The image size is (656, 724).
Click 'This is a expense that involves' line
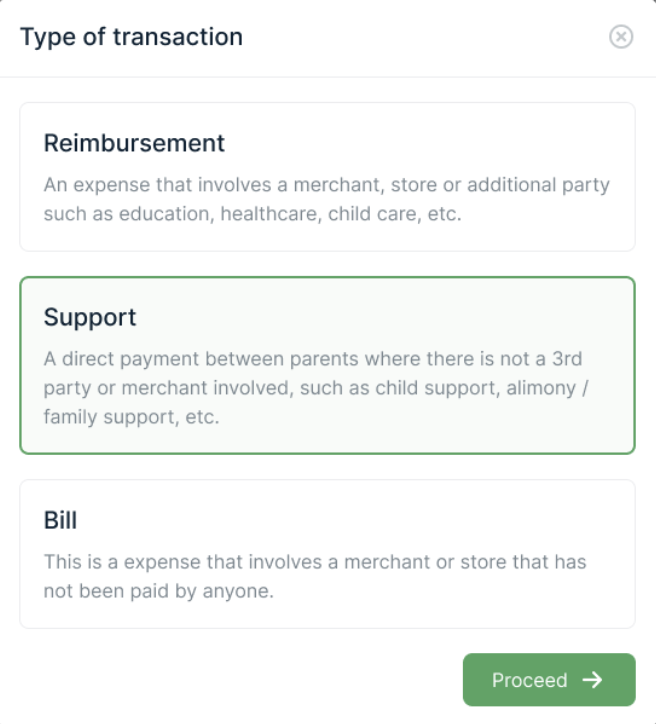[x=315, y=562]
